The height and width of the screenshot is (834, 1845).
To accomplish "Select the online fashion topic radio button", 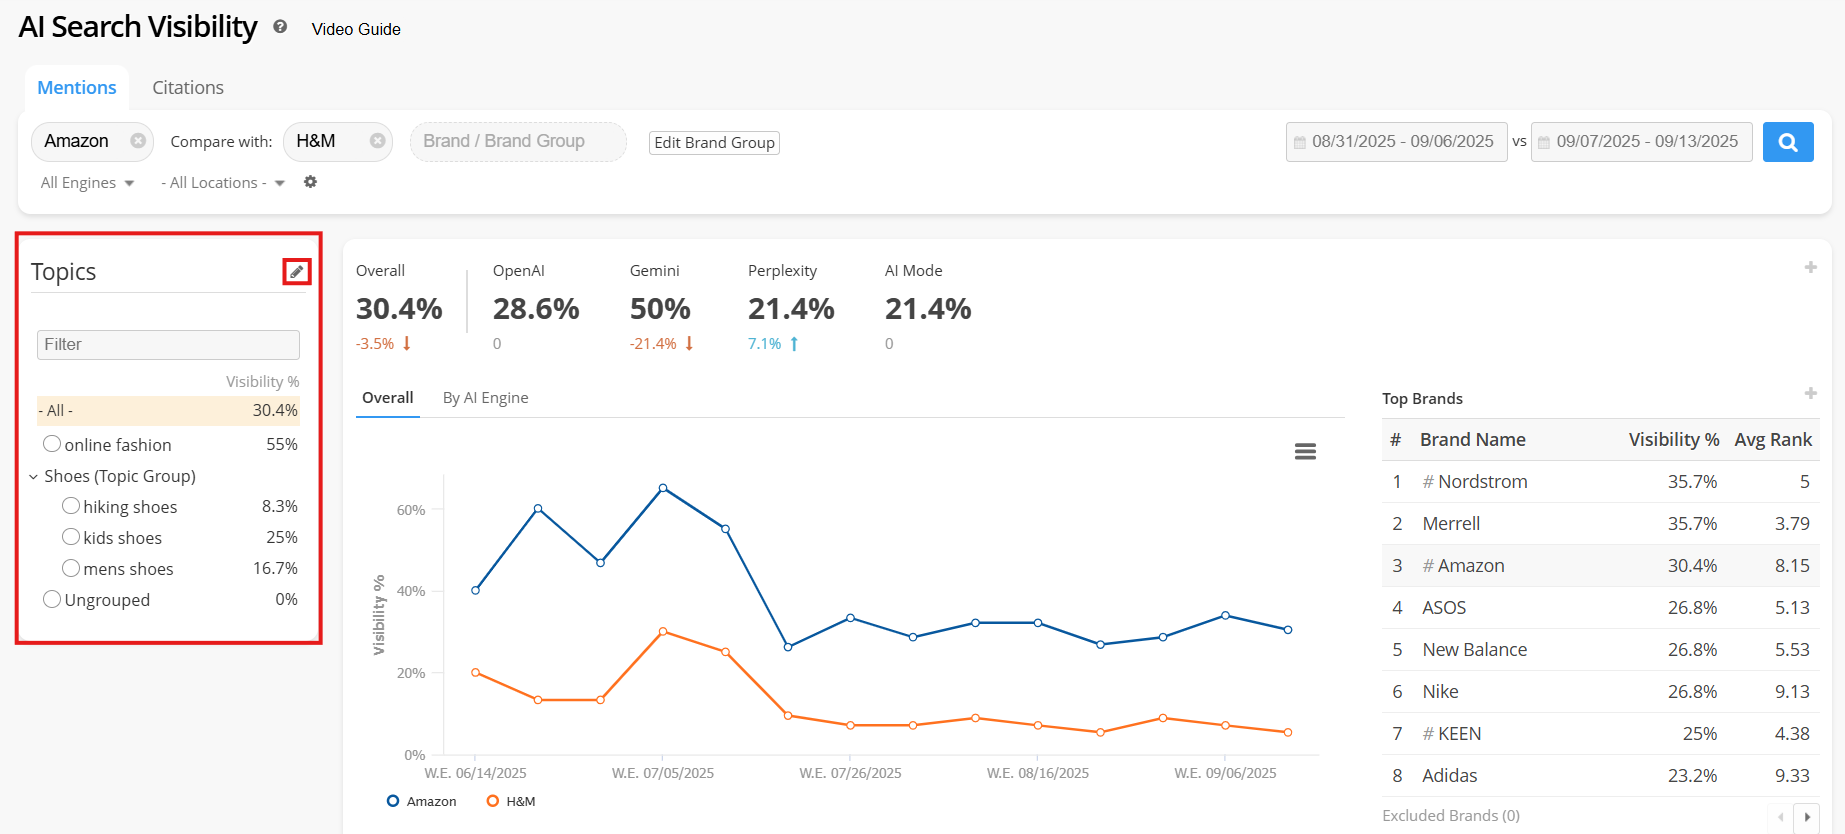I will pyautogui.click(x=52, y=444).
